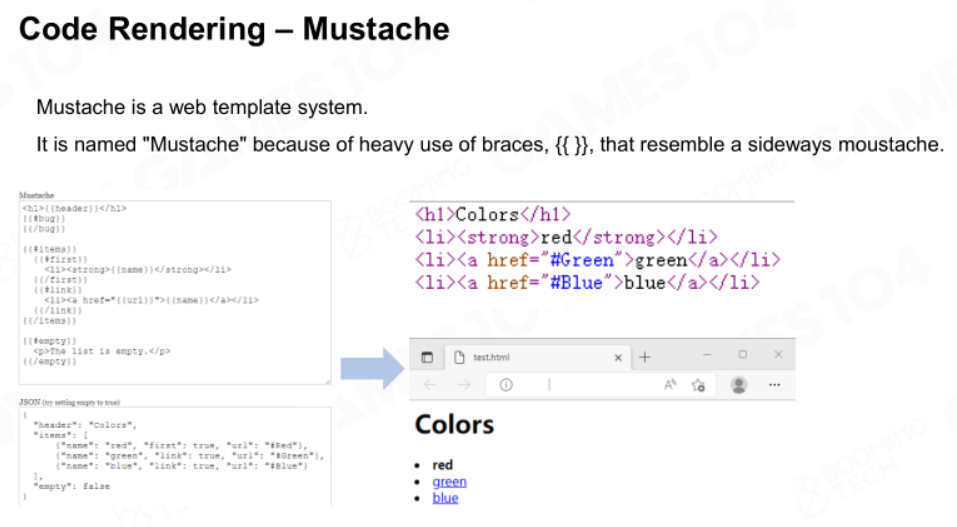This screenshot has height=527, width=957.
Task: Close the browser window
Action: 778,354
